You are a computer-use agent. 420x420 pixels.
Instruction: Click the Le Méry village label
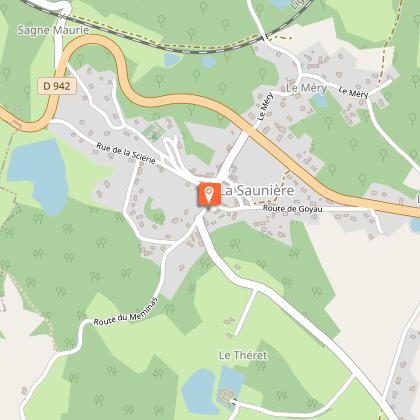tap(306, 88)
